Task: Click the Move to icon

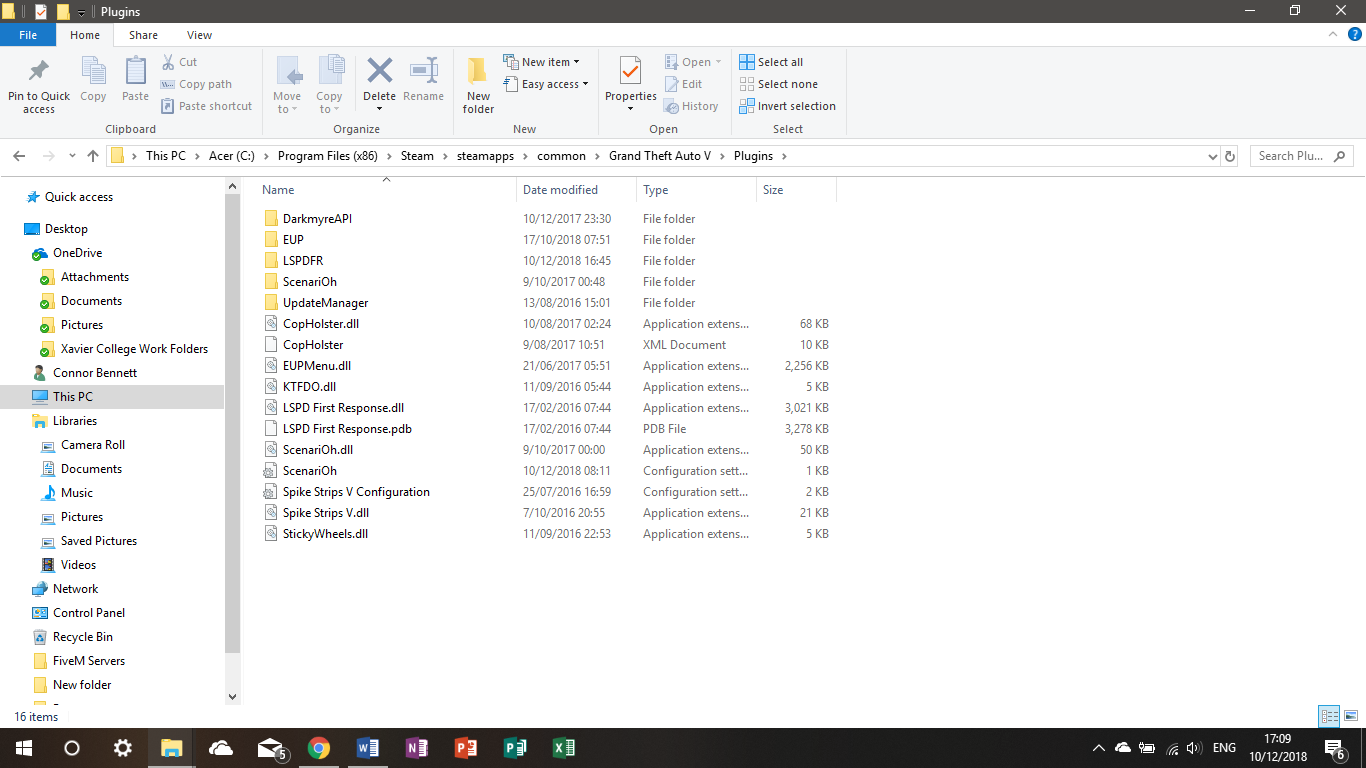Action: (x=287, y=72)
